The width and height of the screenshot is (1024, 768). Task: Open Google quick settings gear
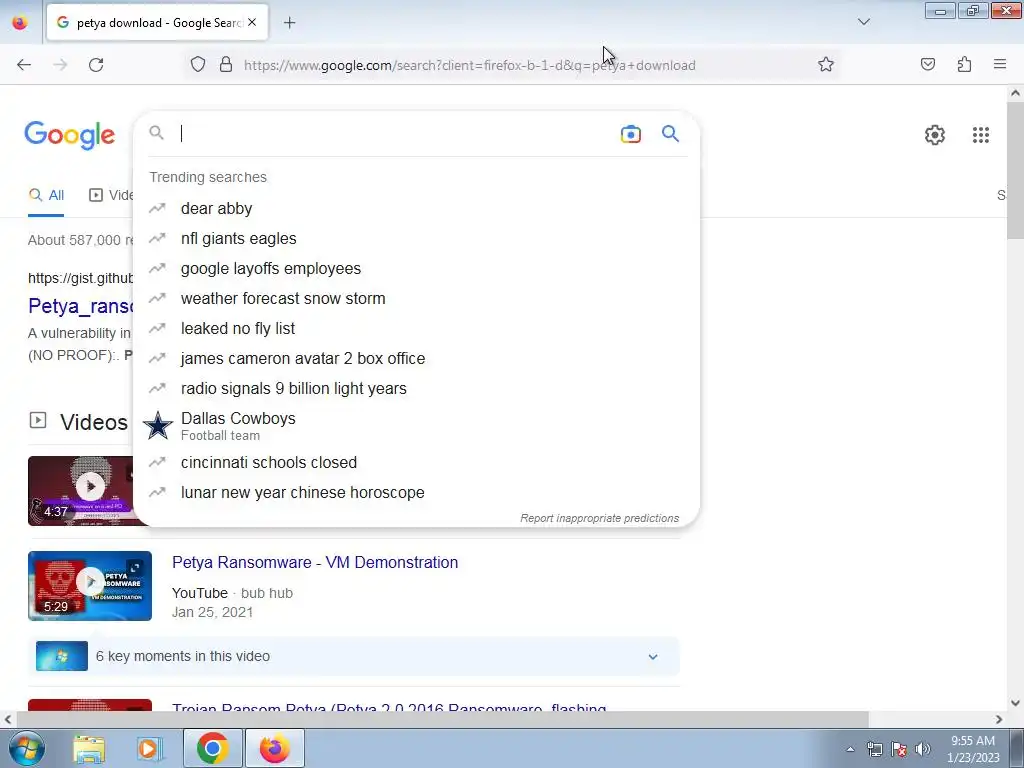click(x=935, y=135)
